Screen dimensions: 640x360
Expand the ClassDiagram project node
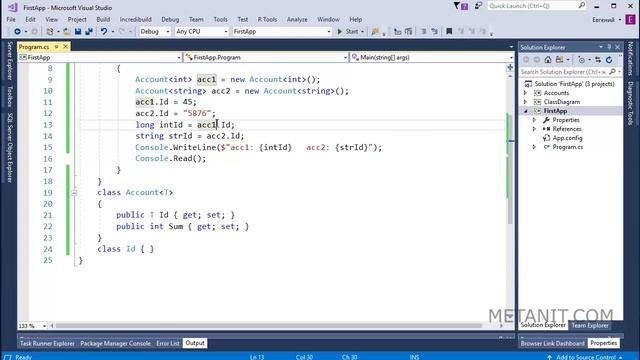(526, 102)
